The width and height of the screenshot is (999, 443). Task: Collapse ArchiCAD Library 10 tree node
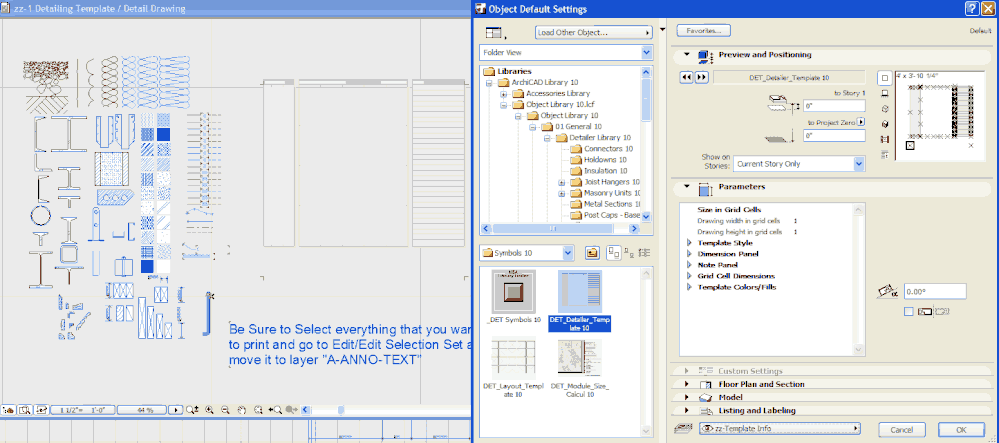(x=489, y=83)
